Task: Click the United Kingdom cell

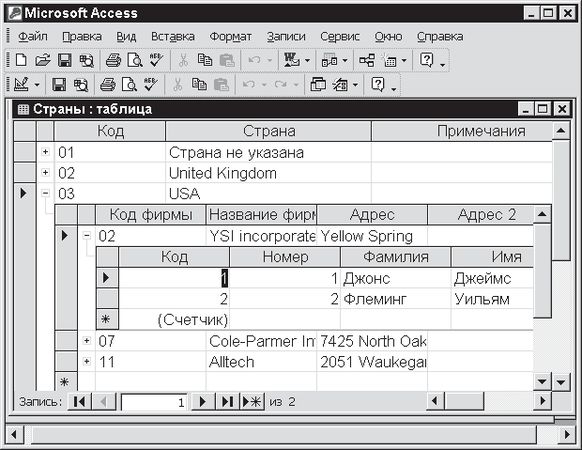Action: click(268, 173)
